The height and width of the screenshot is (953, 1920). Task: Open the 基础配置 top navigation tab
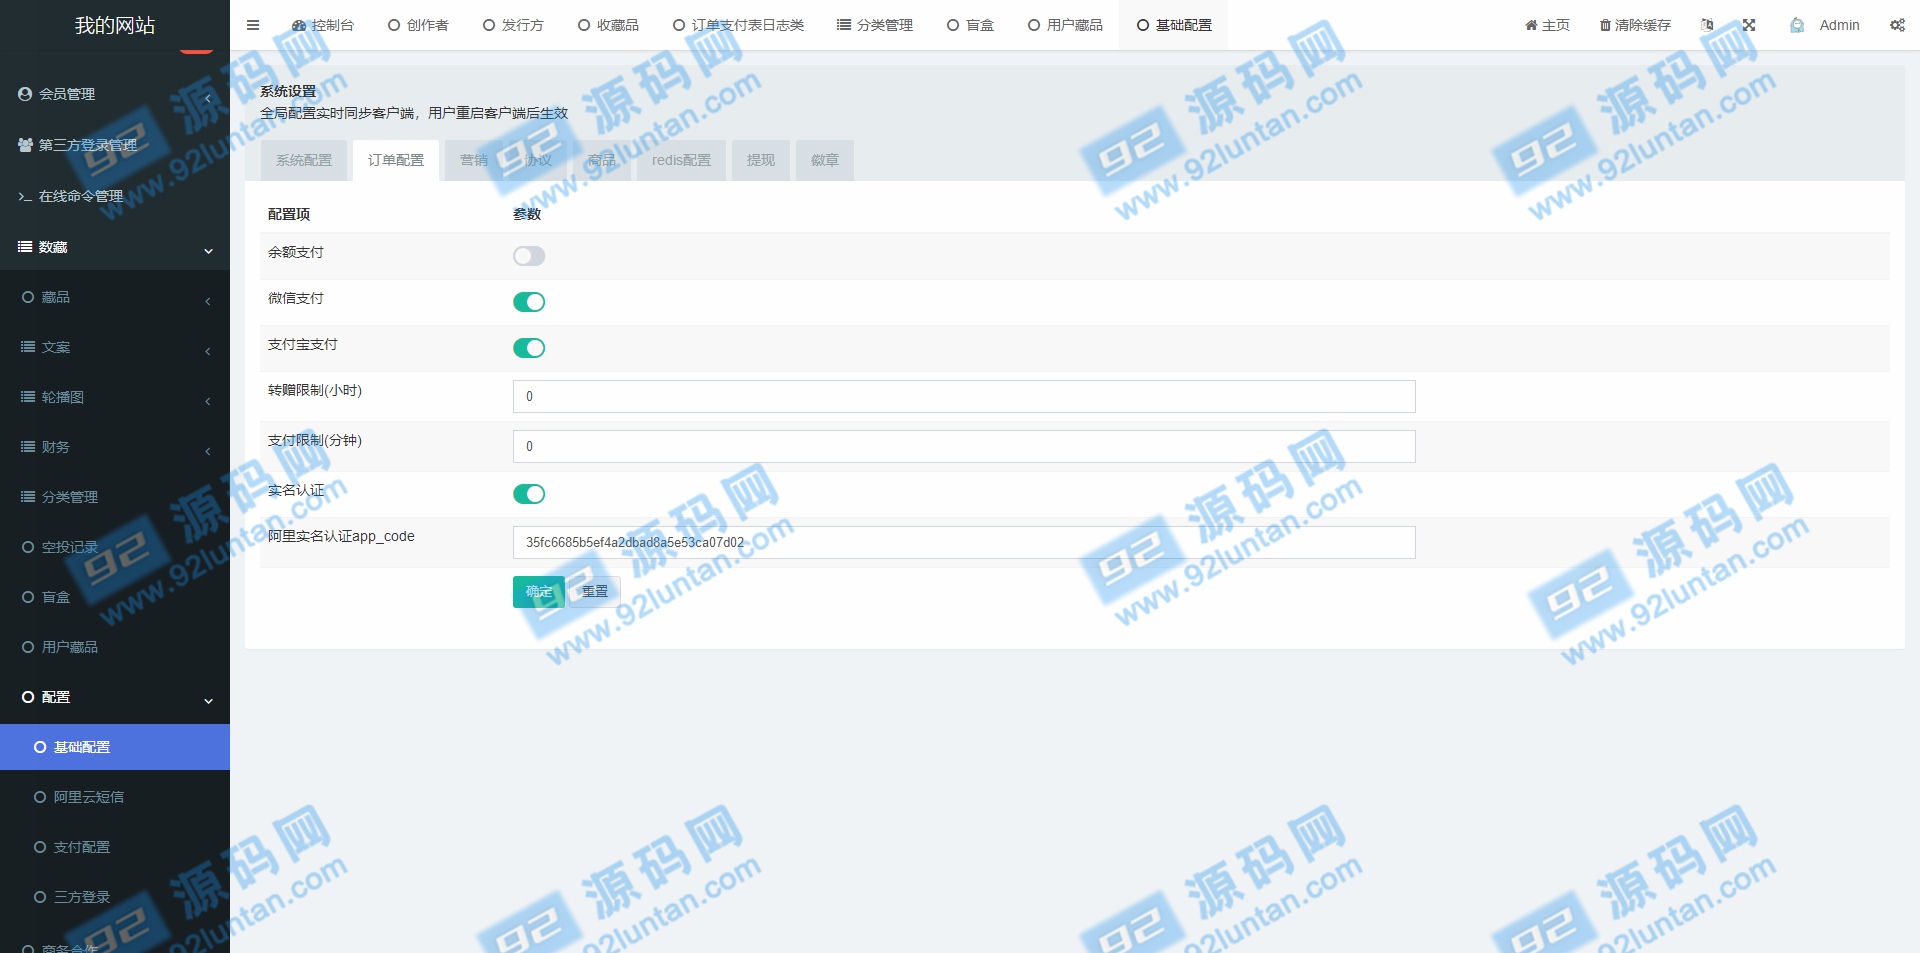click(x=1174, y=25)
